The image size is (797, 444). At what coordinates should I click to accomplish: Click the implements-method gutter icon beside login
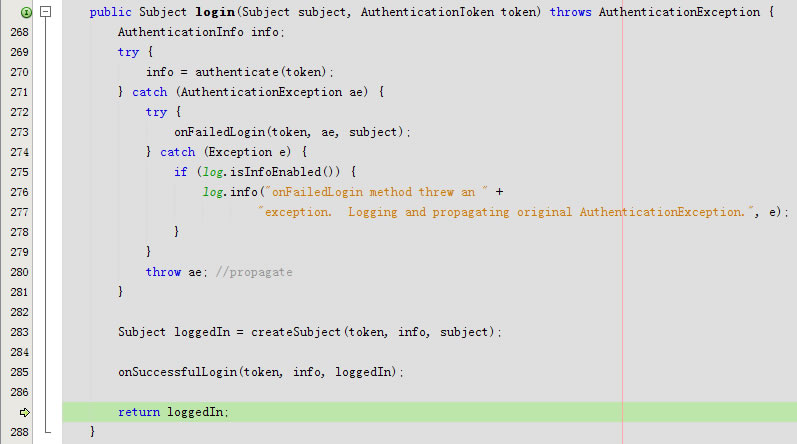(x=26, y=12)
